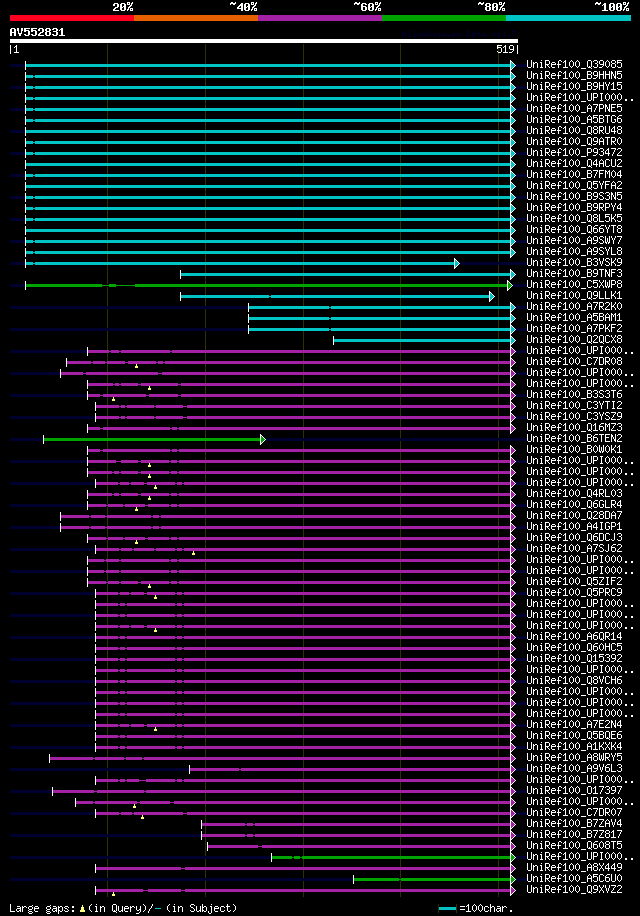Screen dimensions: 640x916
Task: Open hit UniRef100_O17397
Action: [574, 791]
